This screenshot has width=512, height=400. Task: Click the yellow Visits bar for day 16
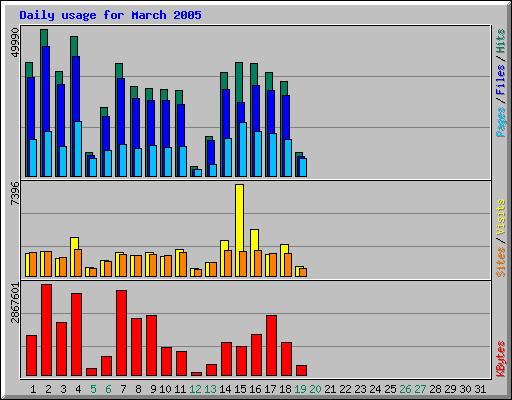[x=254, y=240]
